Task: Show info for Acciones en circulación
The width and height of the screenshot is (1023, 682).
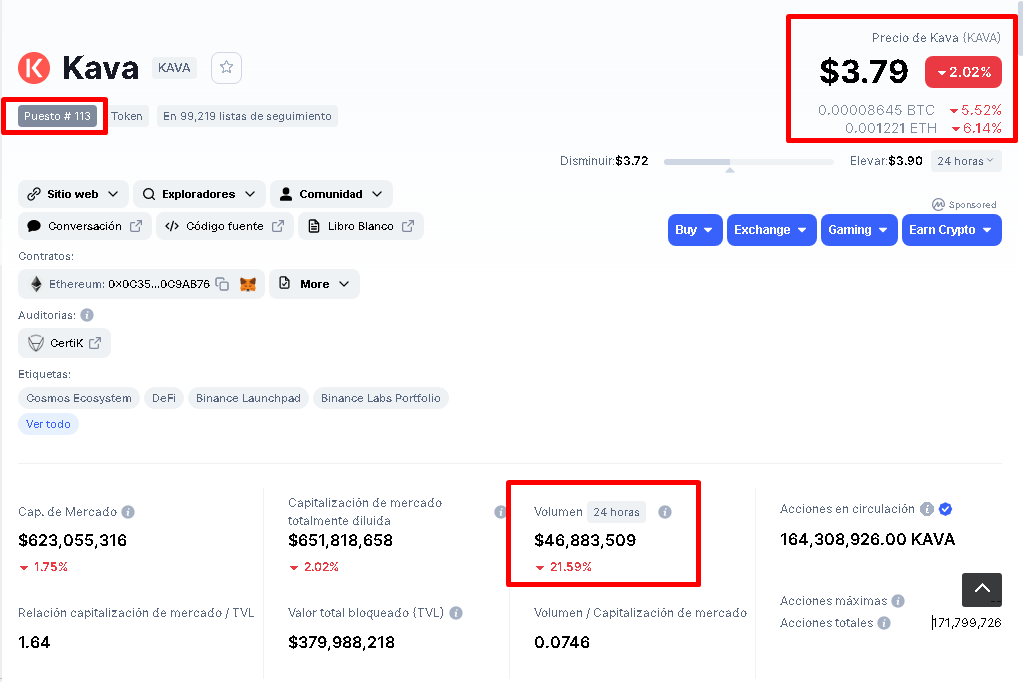Action: coord(926,509)
